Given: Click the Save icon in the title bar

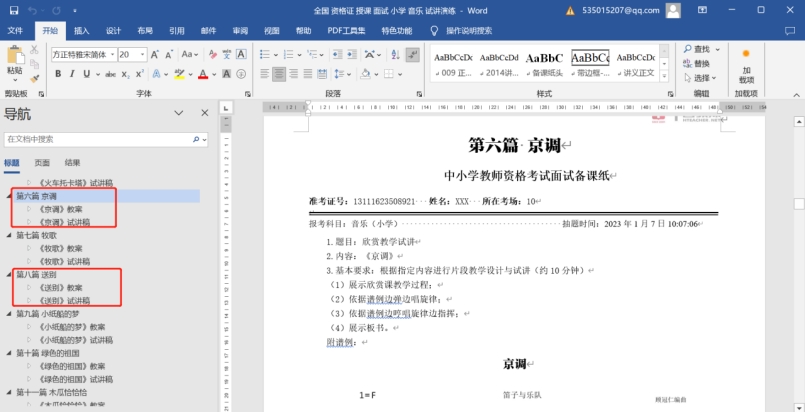Looking at the screenshot, I should coord(12,10).
